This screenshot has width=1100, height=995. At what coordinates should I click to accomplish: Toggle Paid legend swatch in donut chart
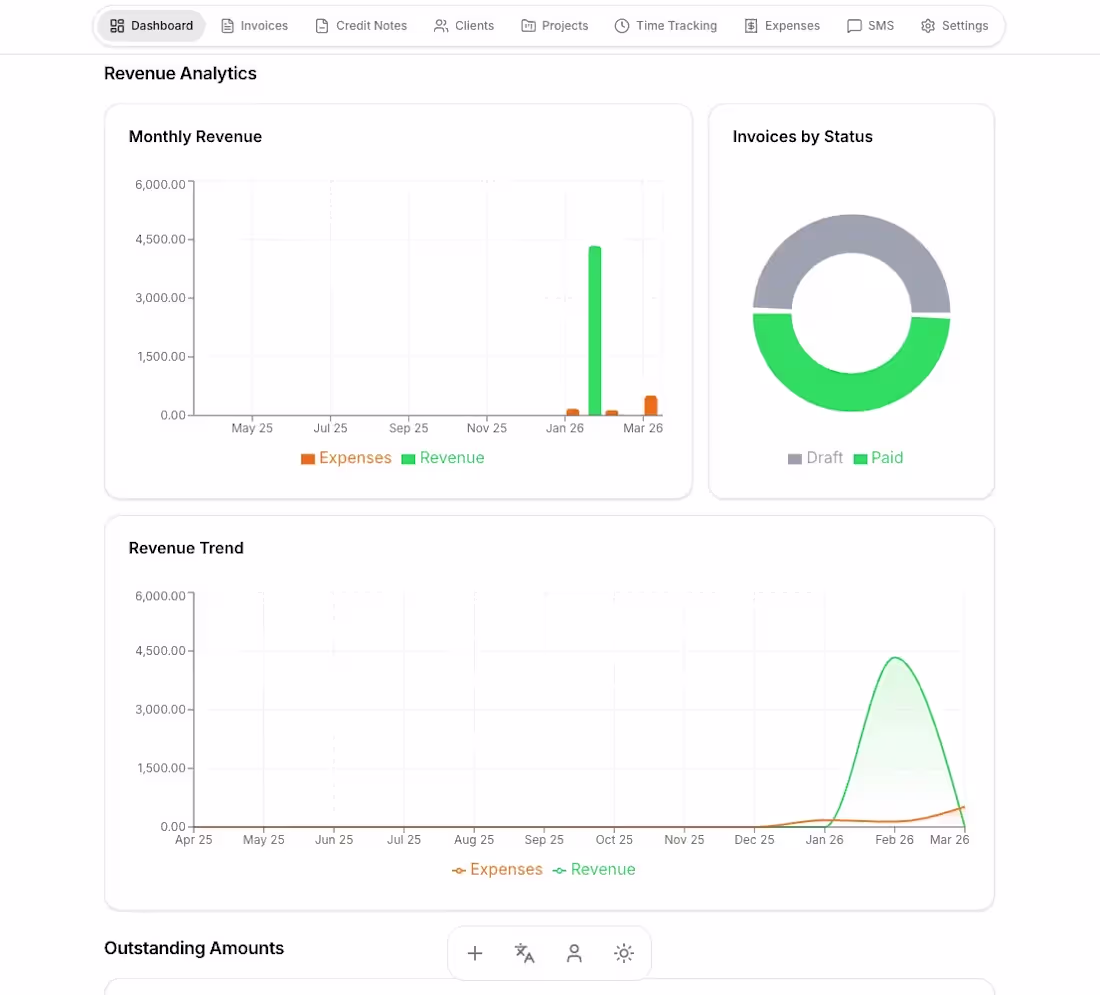[x=860, y=459]
